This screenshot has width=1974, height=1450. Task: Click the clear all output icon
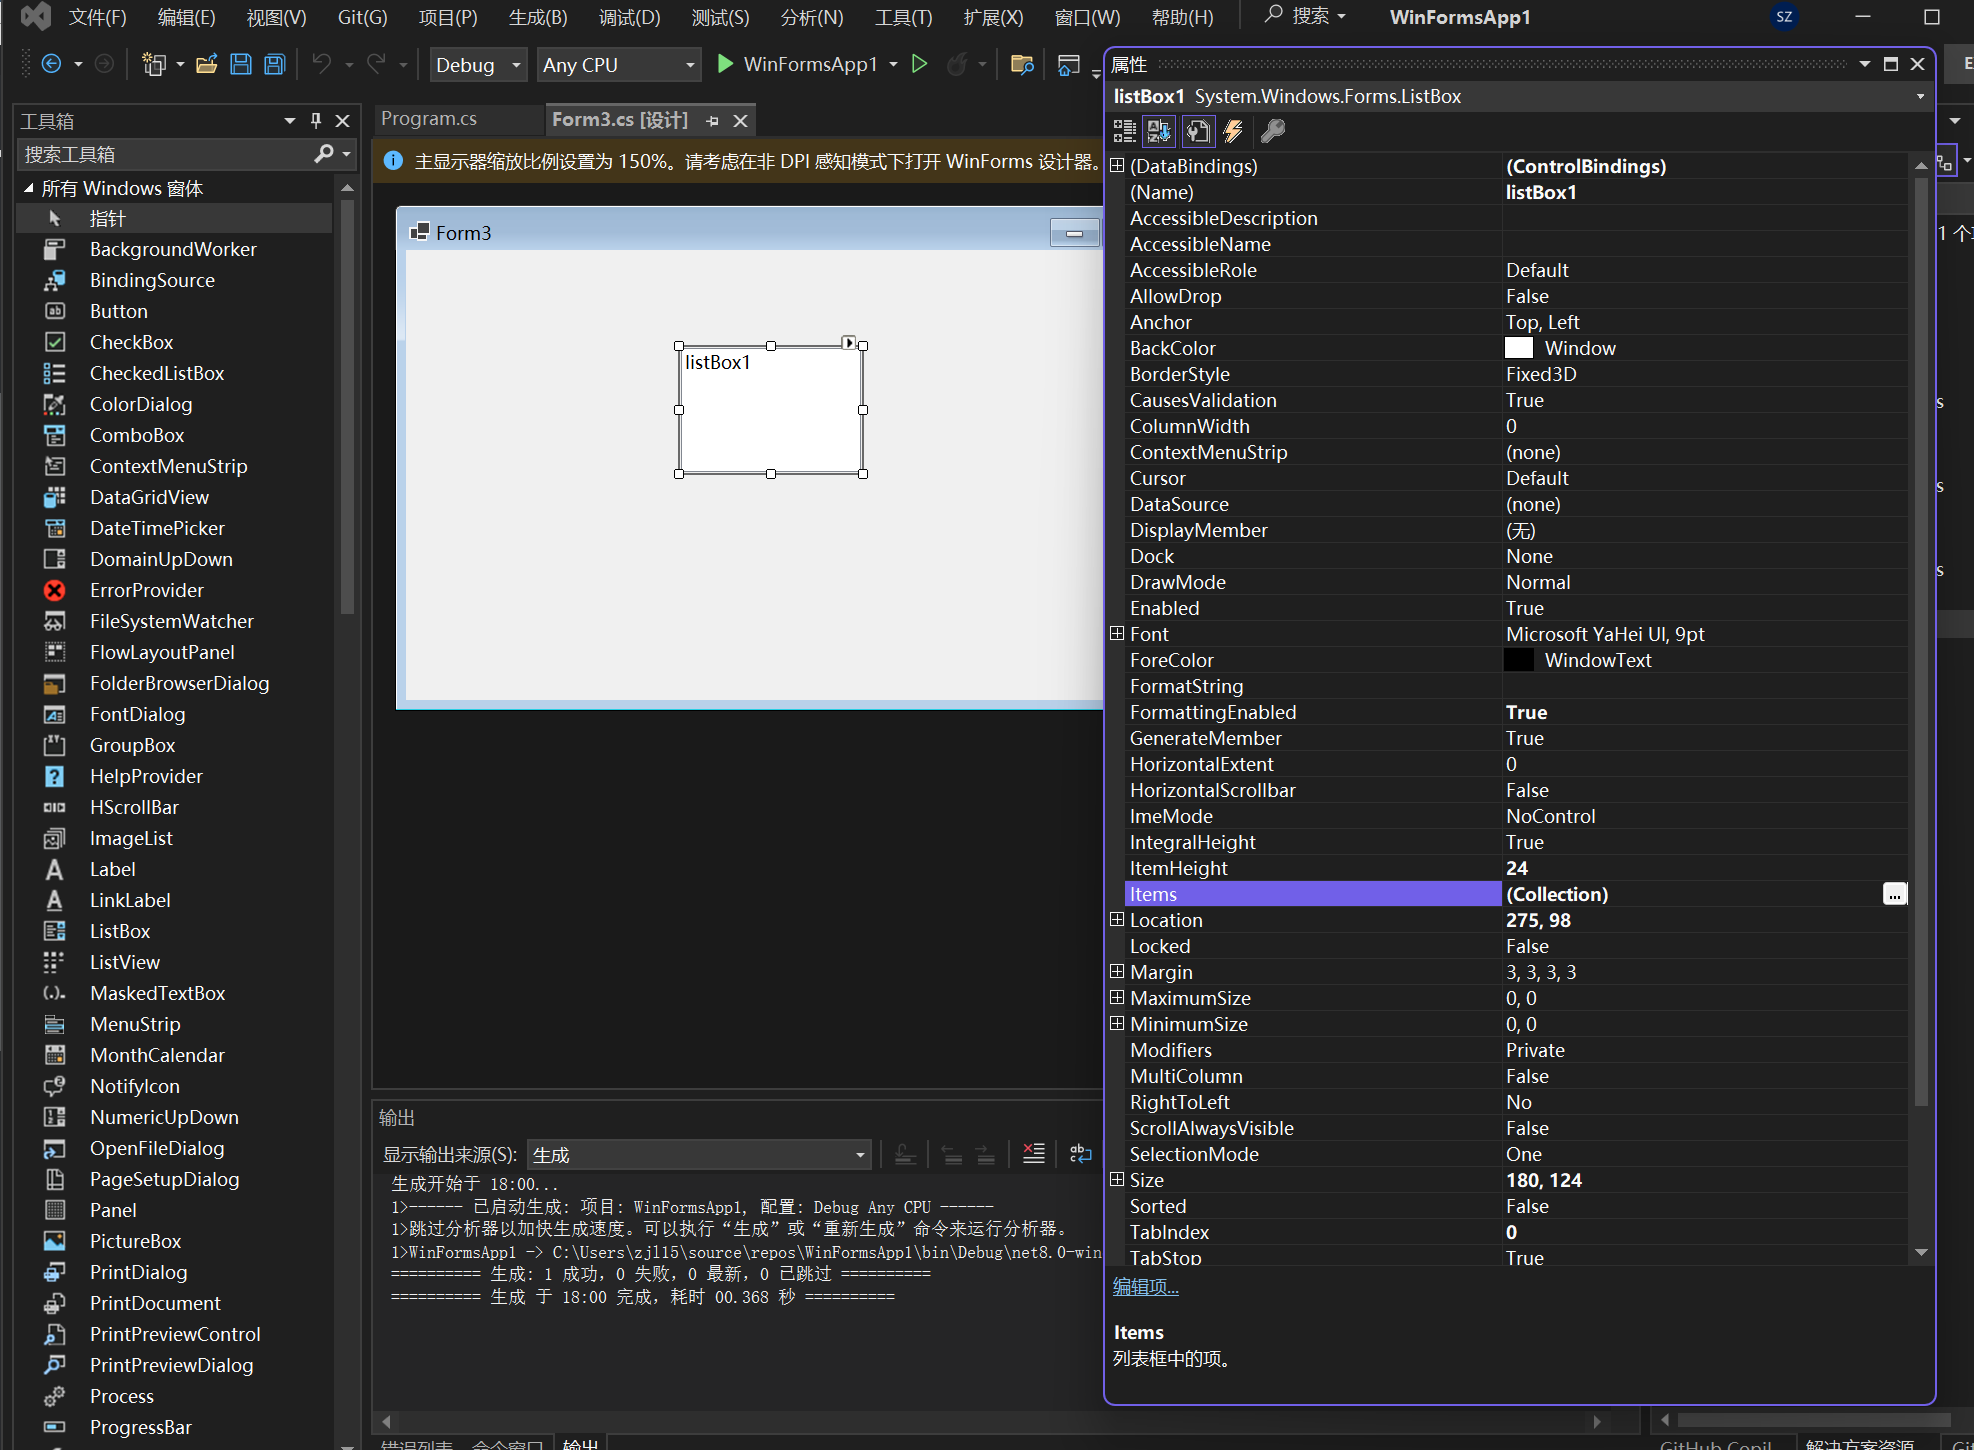coord(1034,1154)
